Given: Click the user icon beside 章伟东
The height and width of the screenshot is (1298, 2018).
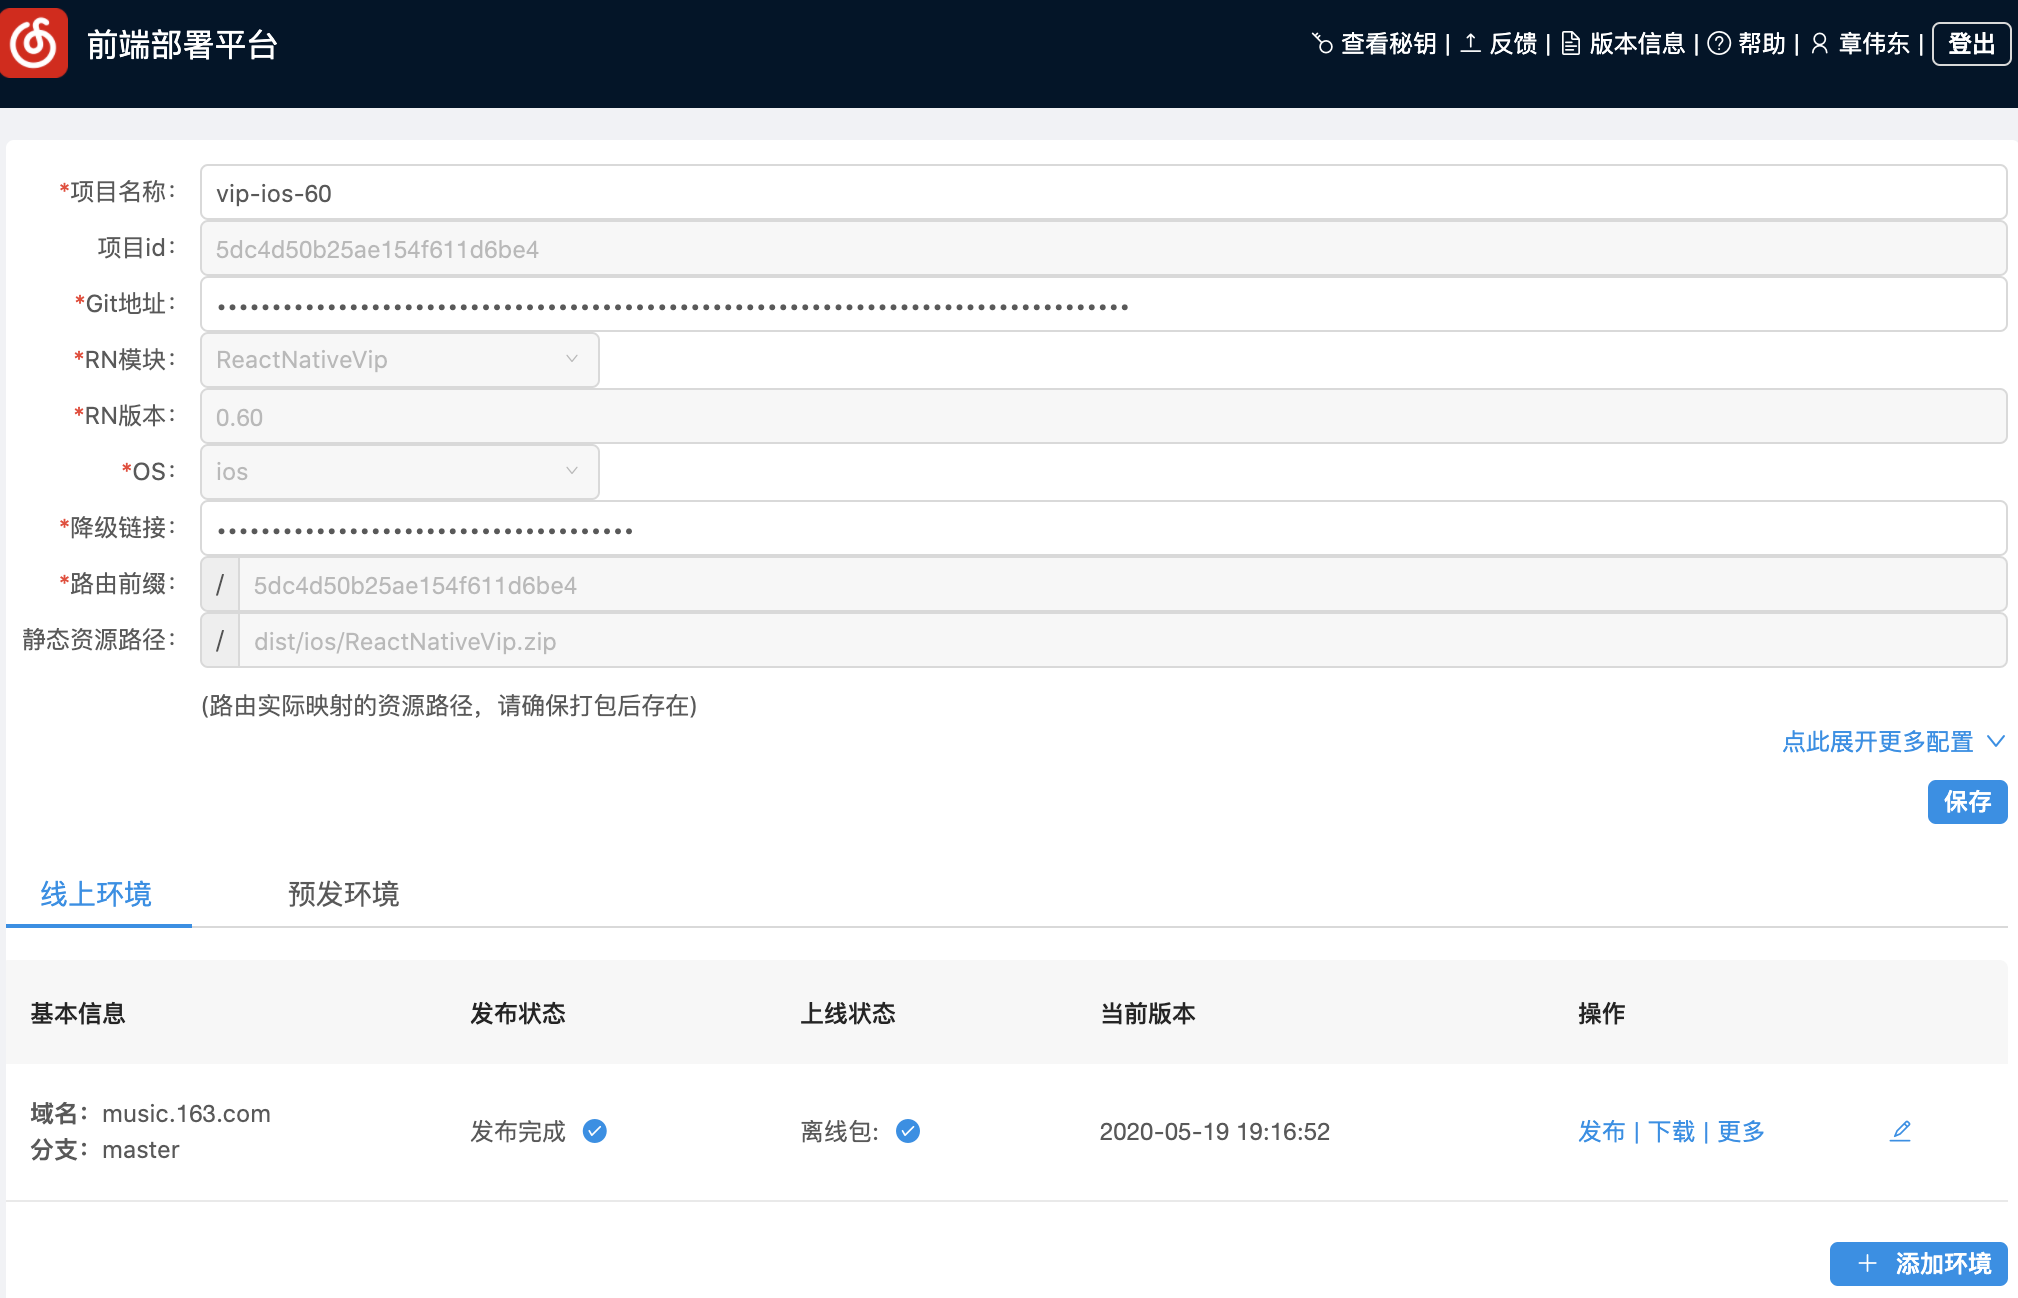Looking at the screenshot, I should pos(1820,44).
